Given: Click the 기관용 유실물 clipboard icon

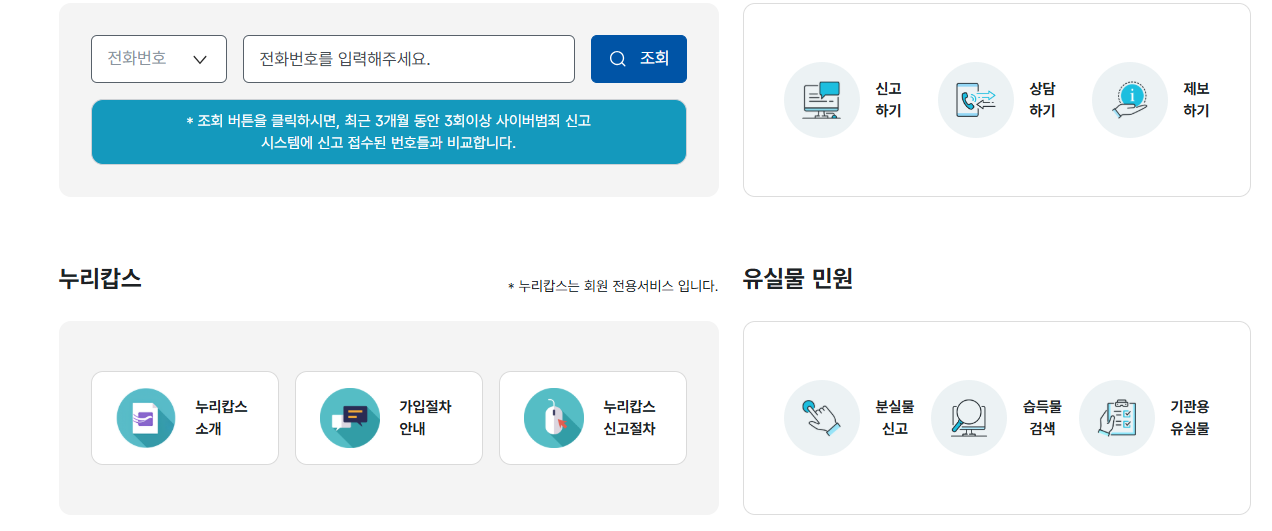Looking at the screenshot, I should point(1117,418).
